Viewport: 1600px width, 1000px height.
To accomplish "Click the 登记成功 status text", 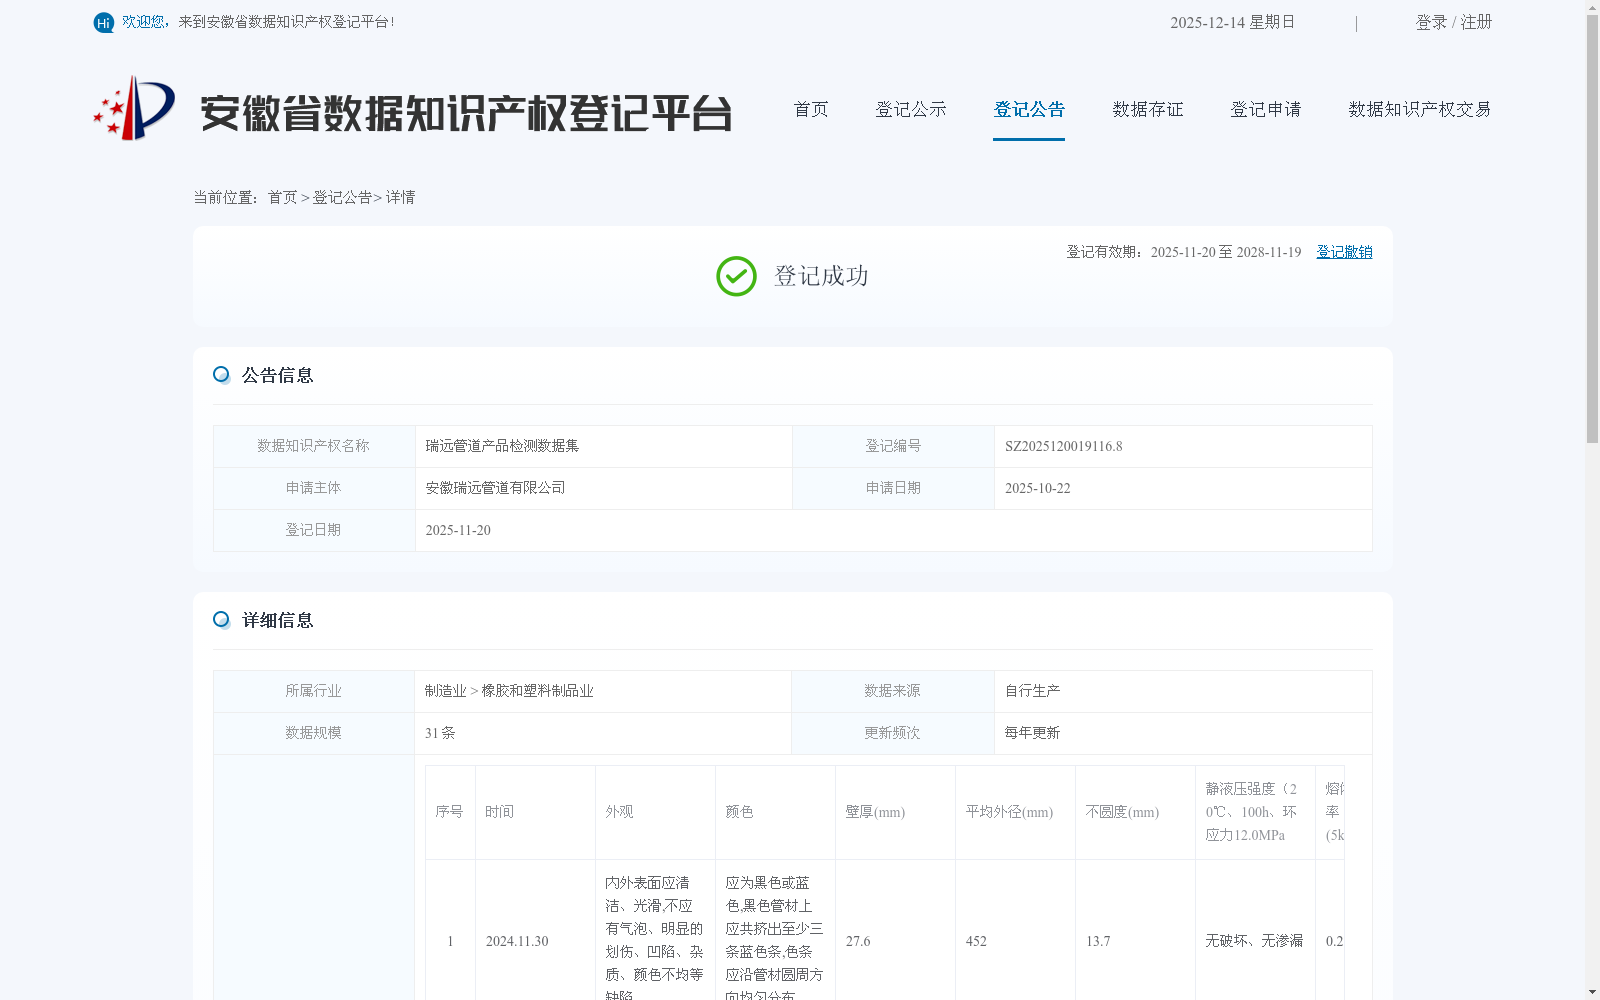I will [x=821, y=276].
